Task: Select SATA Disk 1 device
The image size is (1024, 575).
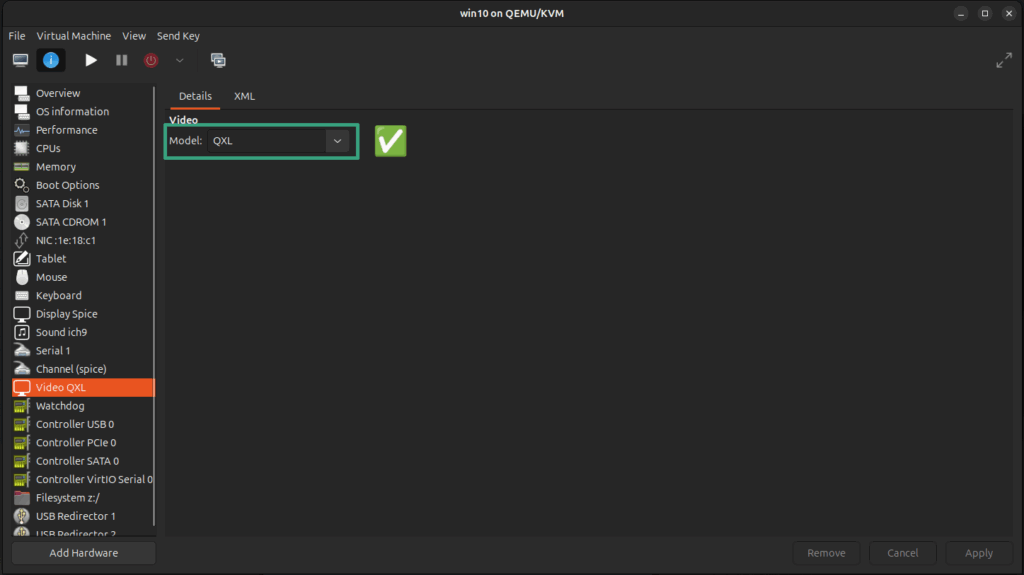Action: coord(83,203)
